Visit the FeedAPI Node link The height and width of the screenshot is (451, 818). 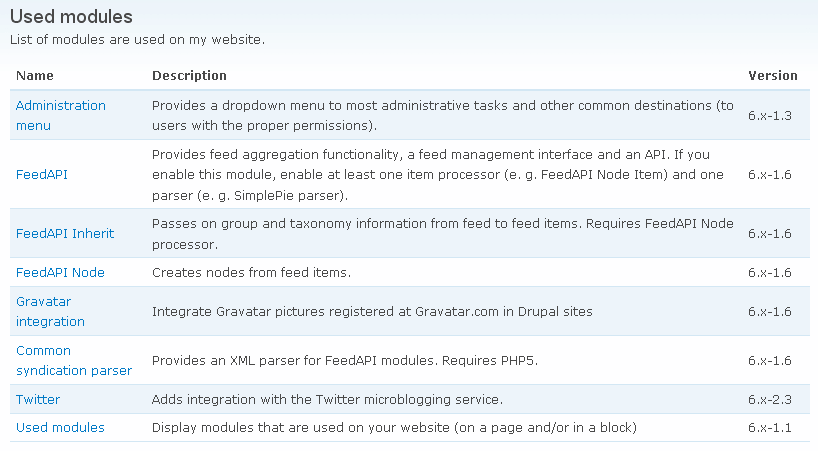[x=60, y=273]
